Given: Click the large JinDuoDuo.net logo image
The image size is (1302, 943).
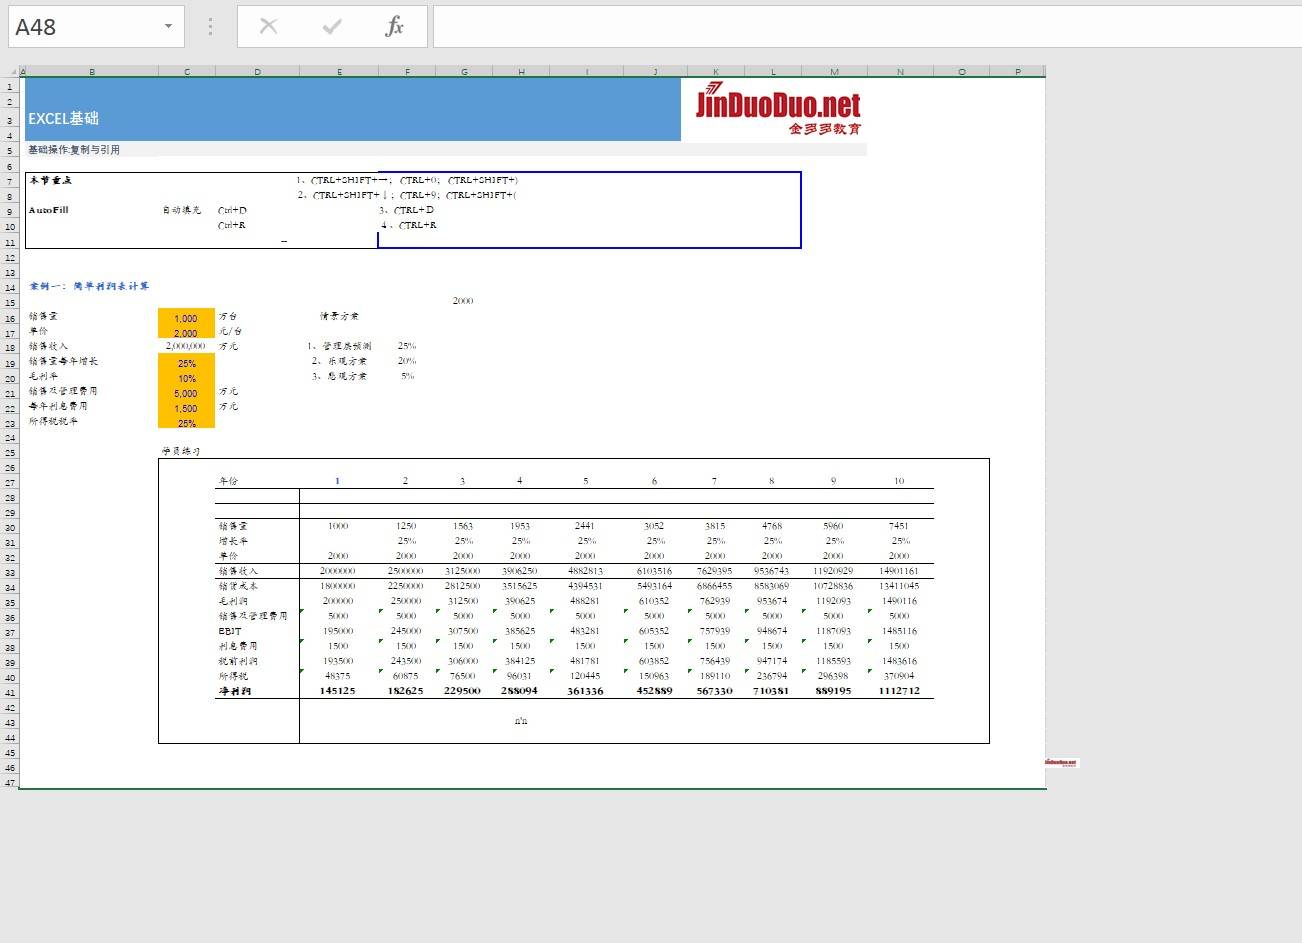Looking at the screenshot, I should click(x=778, y=112).
